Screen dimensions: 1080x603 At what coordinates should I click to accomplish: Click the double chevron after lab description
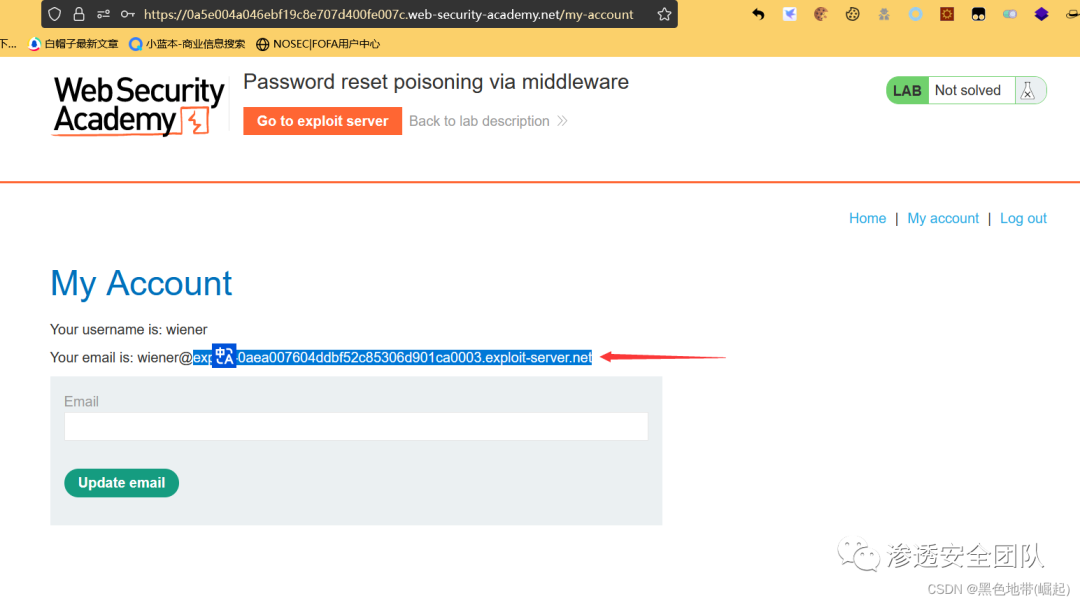[562, 121]
